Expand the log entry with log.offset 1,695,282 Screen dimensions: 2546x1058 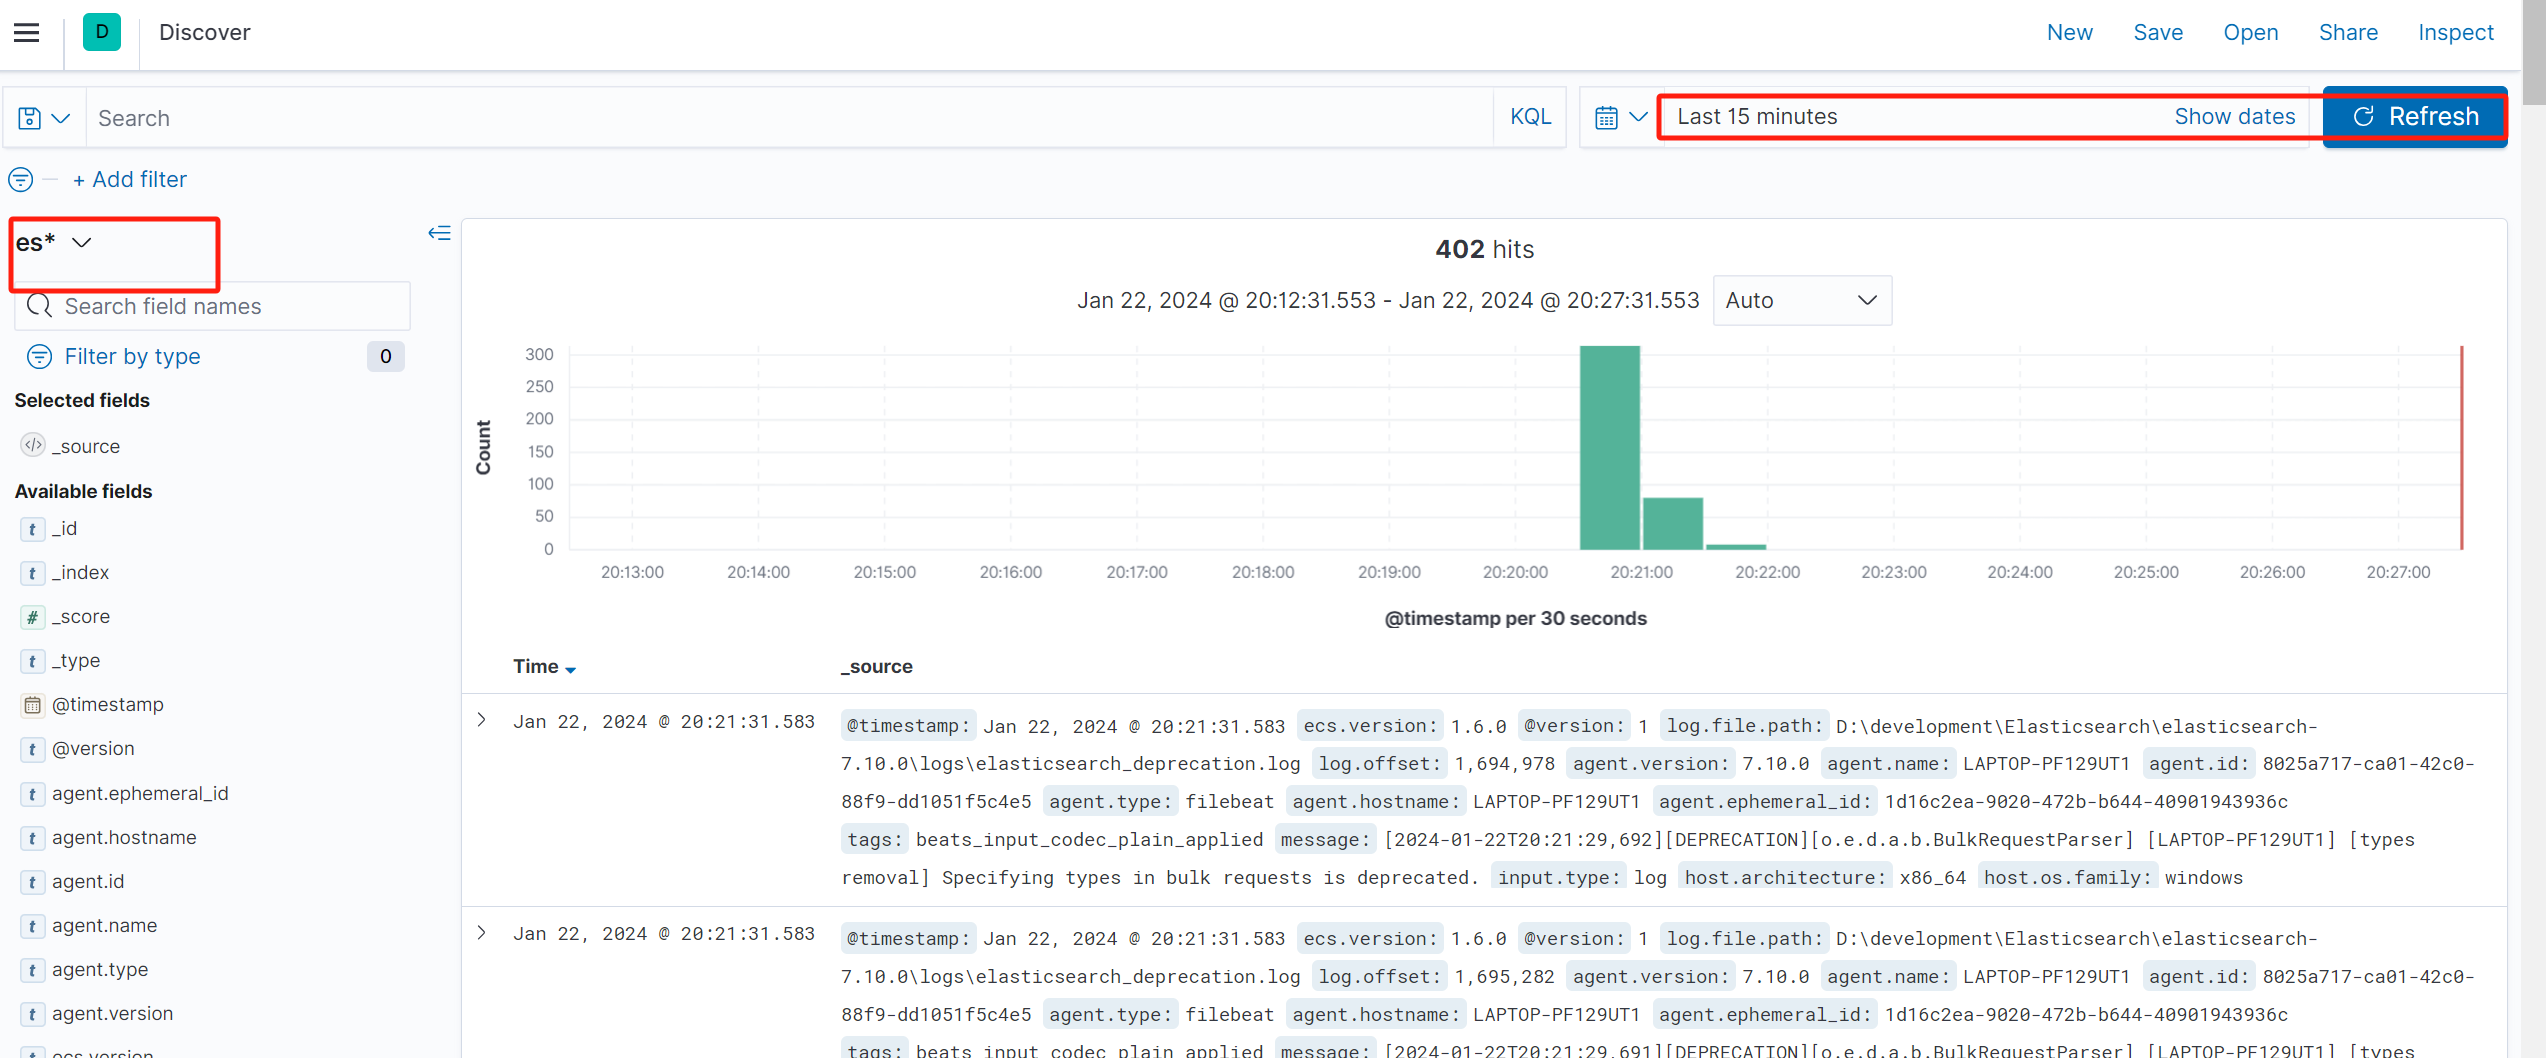[x=482, y=933]
